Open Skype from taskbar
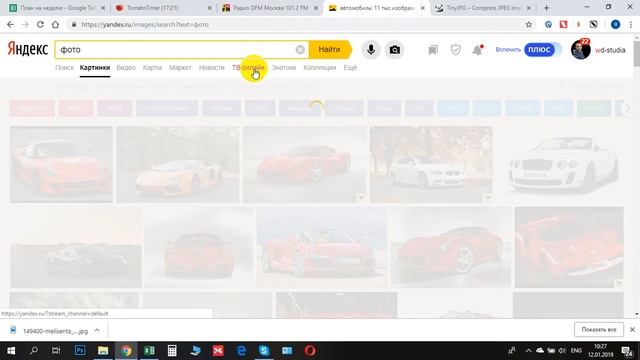Screen dimensions: 640x360 [264, 351]
